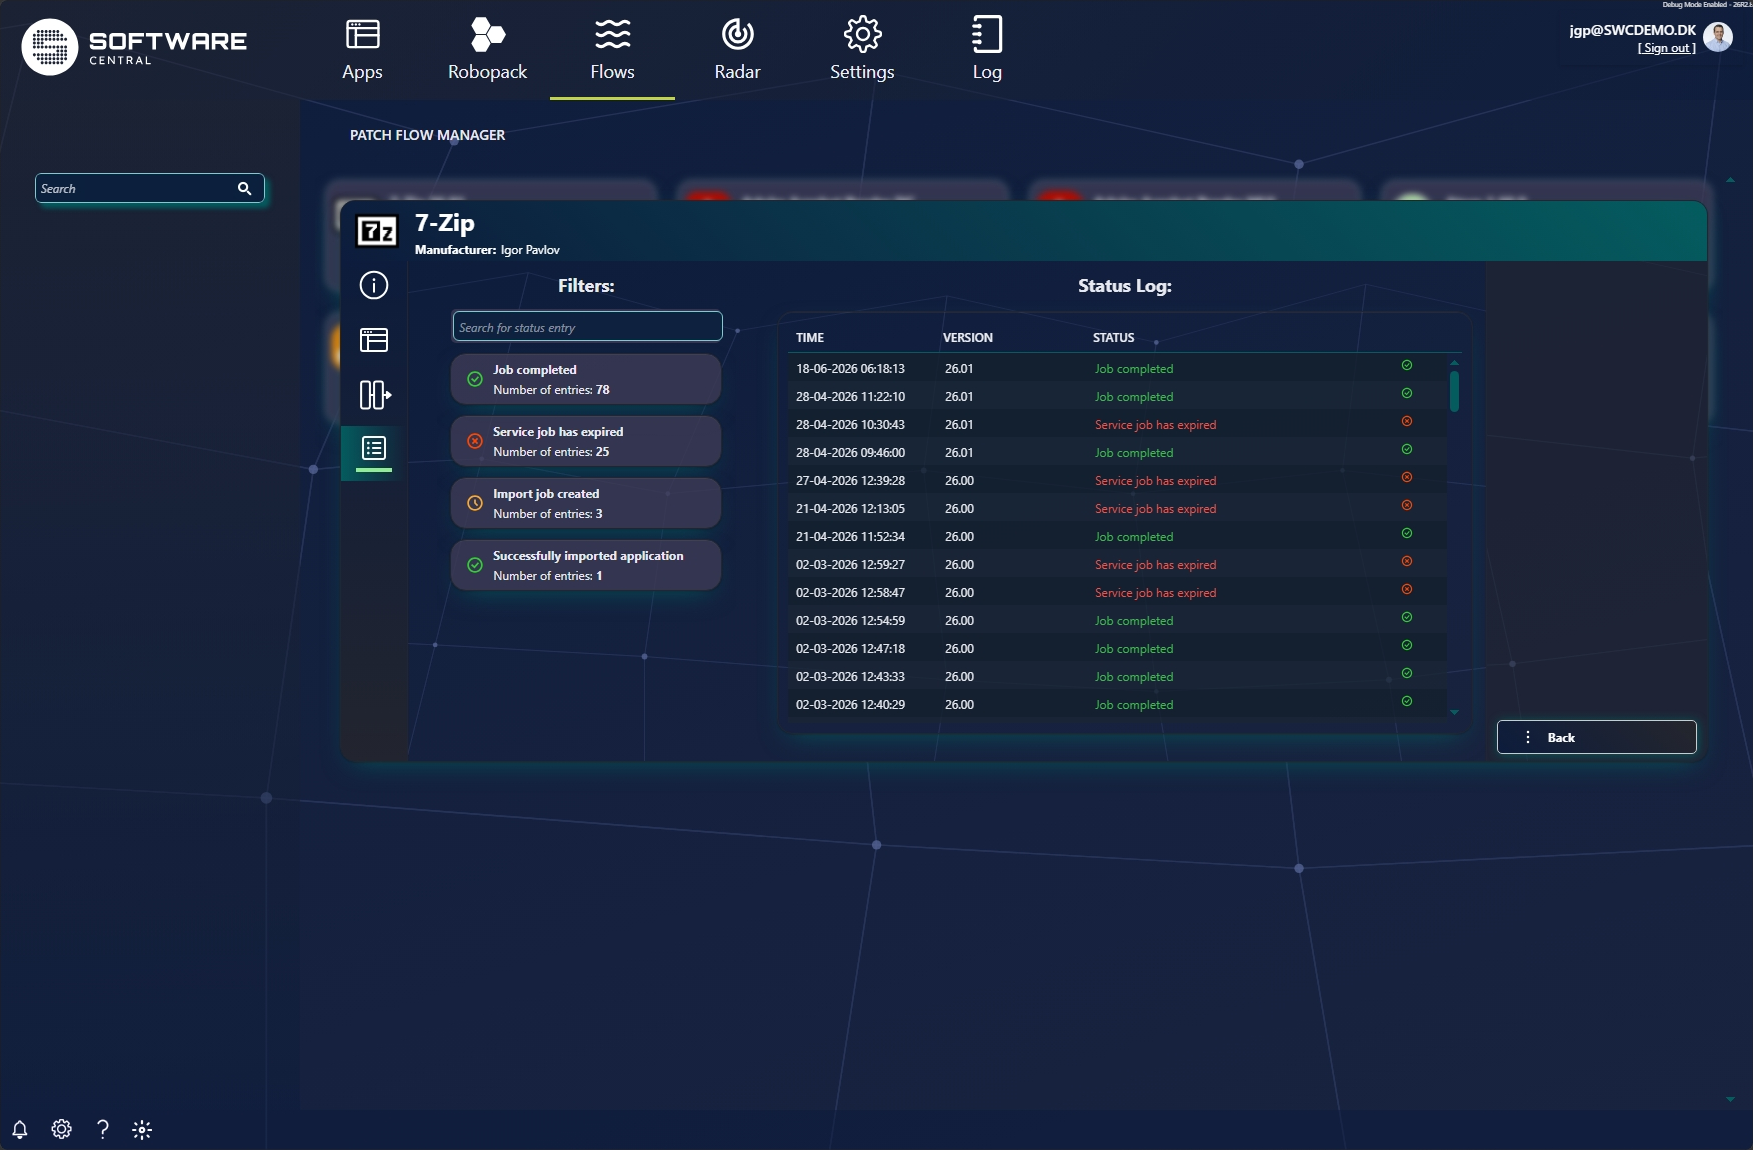Select the 02-03-2026 12:54:59 log row
The width and height of the screenshot is (1753, 1150).
point(1117,620)
